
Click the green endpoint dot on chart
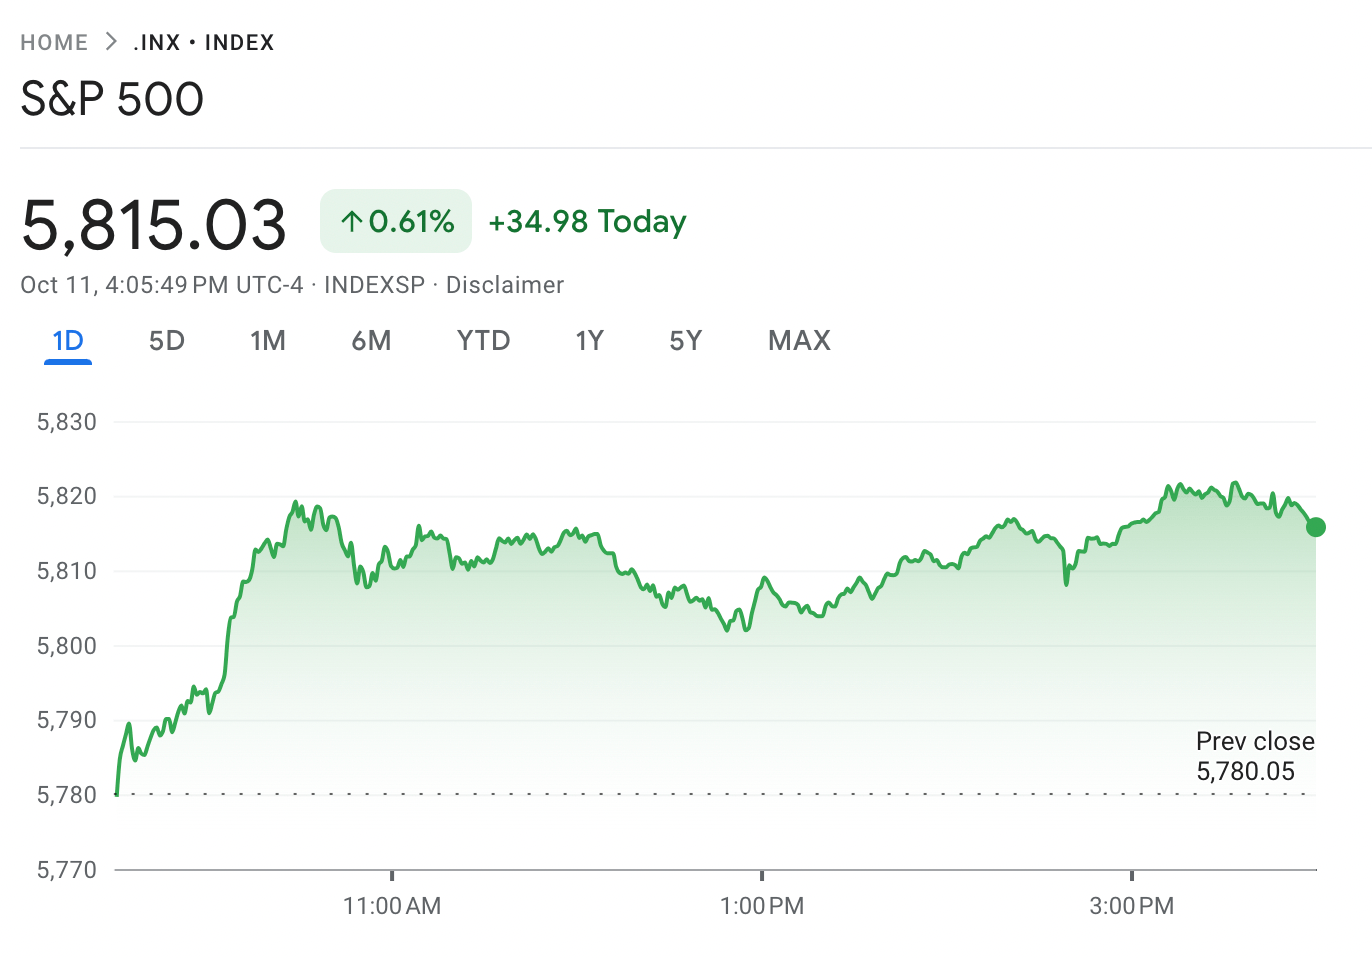pyautogui.click(x=1317, y=526)
